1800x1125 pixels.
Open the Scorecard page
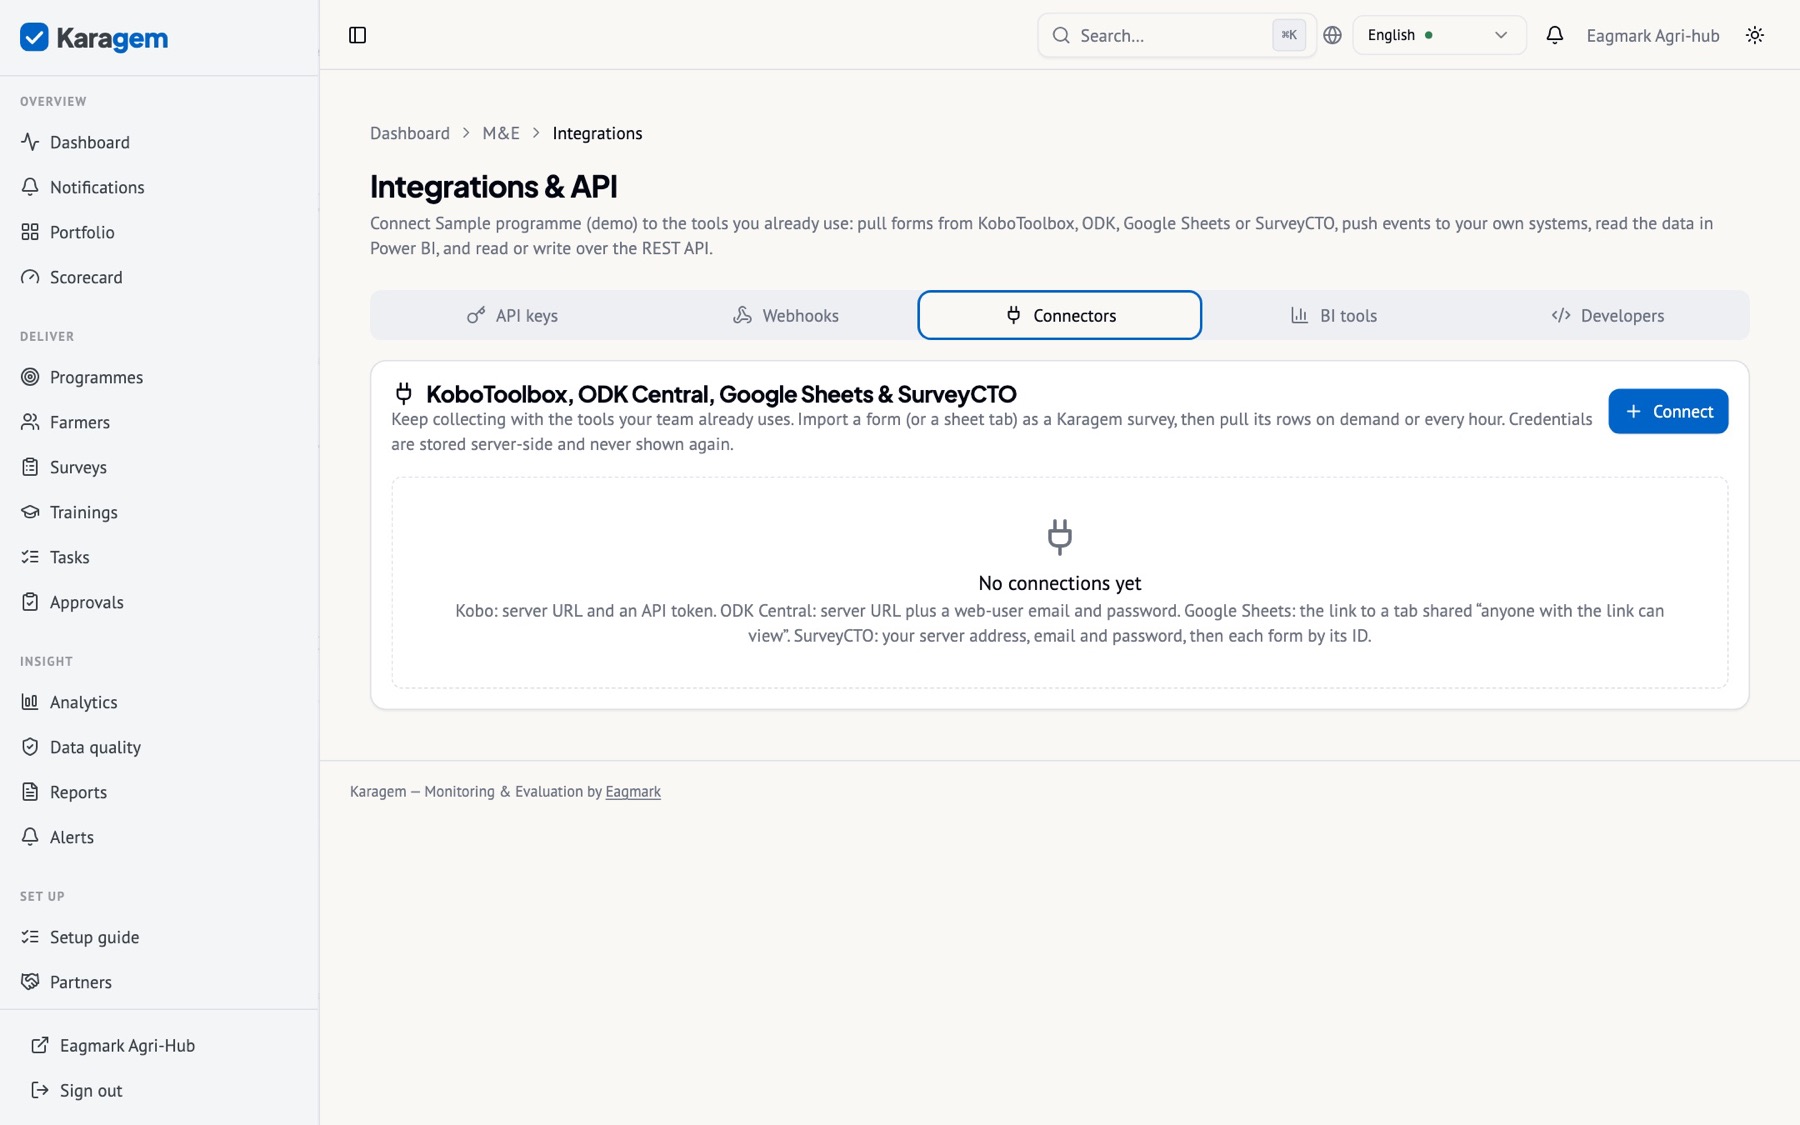tap(86, 277)
